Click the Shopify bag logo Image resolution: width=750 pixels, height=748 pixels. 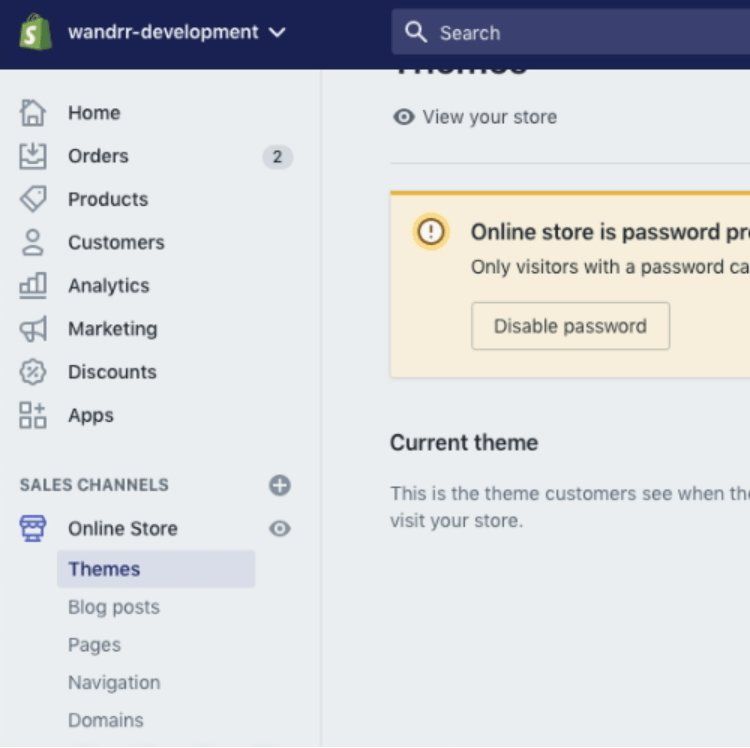pos(35,32)
